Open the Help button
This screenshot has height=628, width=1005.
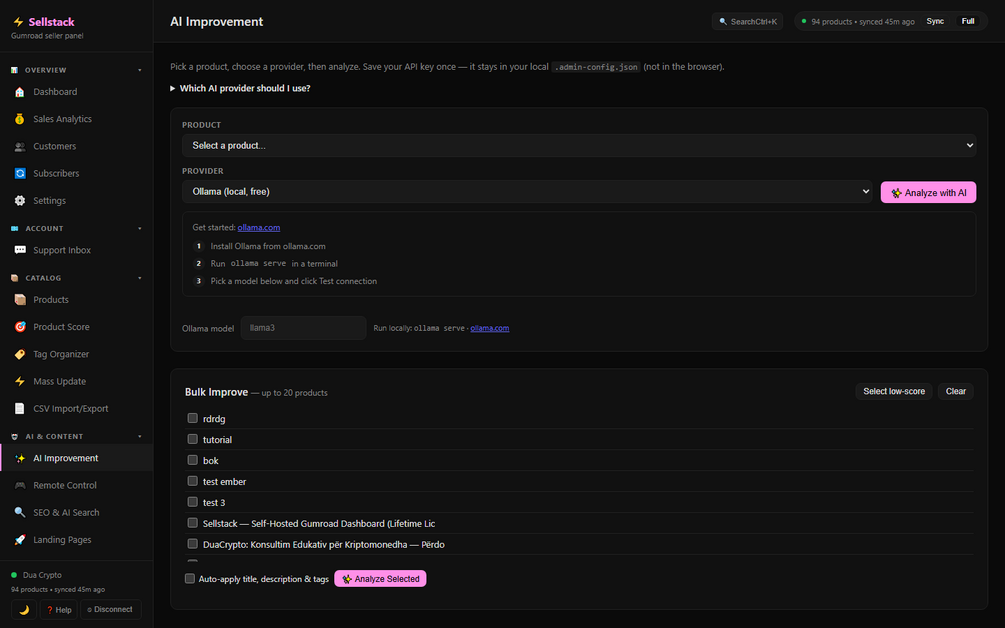click(58, 610)
